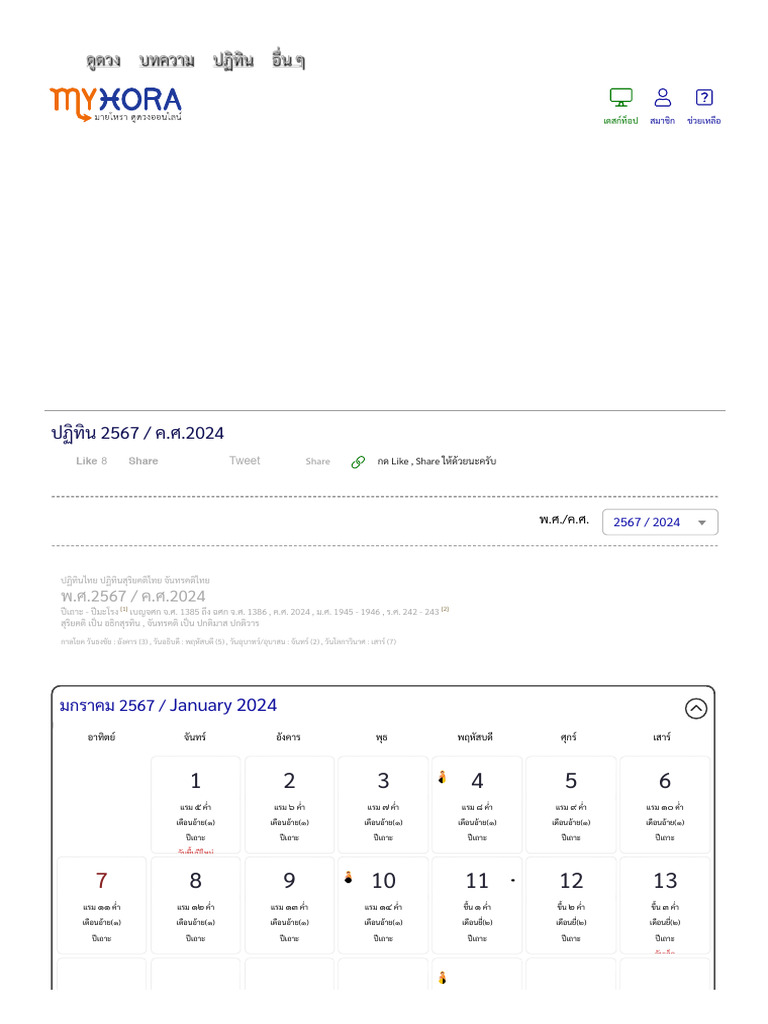Viewport: 768px width, 1024px height.
Task: Open the บทความ menu
Action: point(167,61)
